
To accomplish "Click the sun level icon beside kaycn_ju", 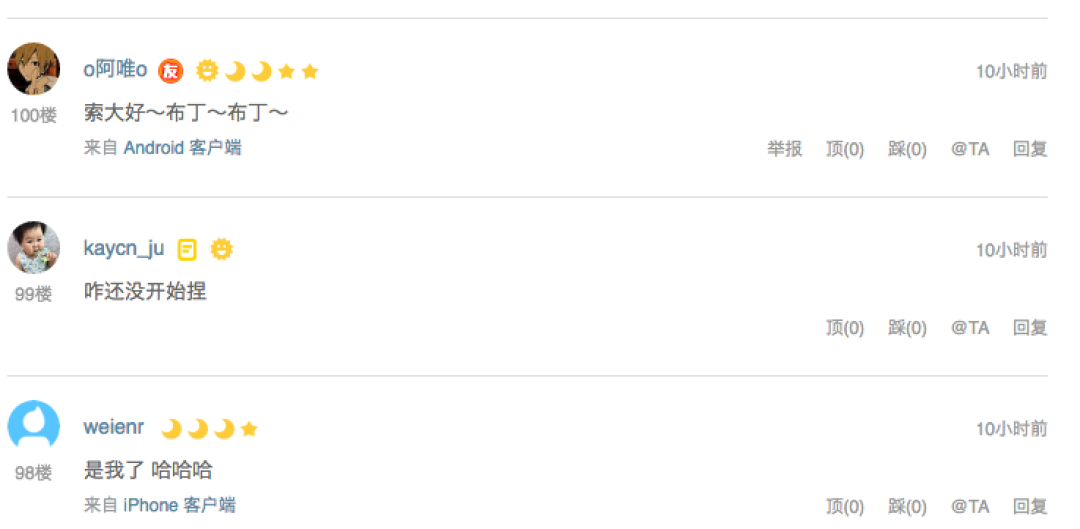I will pyautogui.click(x=221, y=249).
